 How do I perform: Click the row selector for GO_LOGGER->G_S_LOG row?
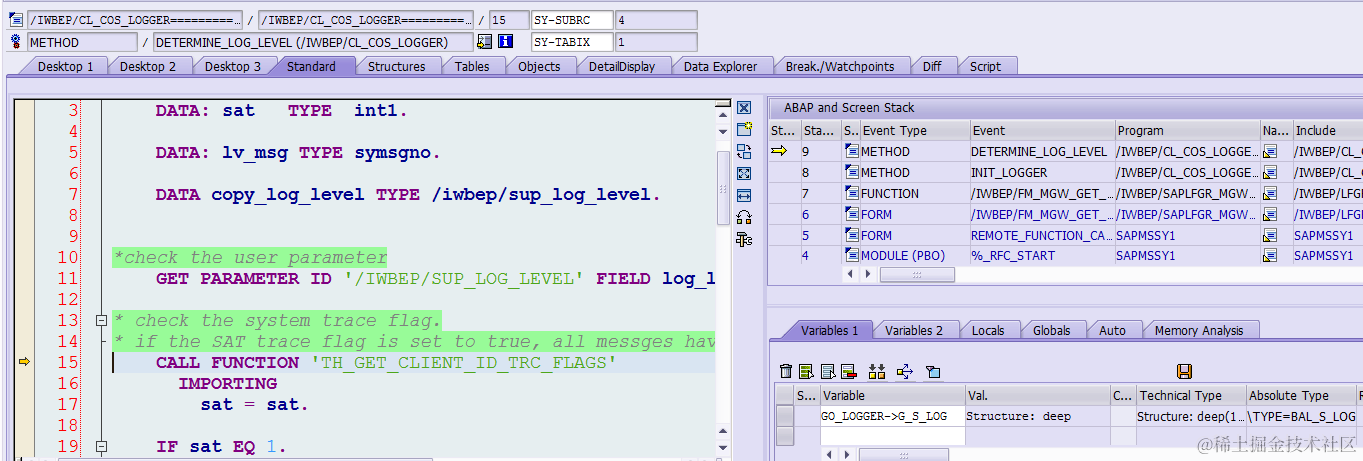click(786, 416)
